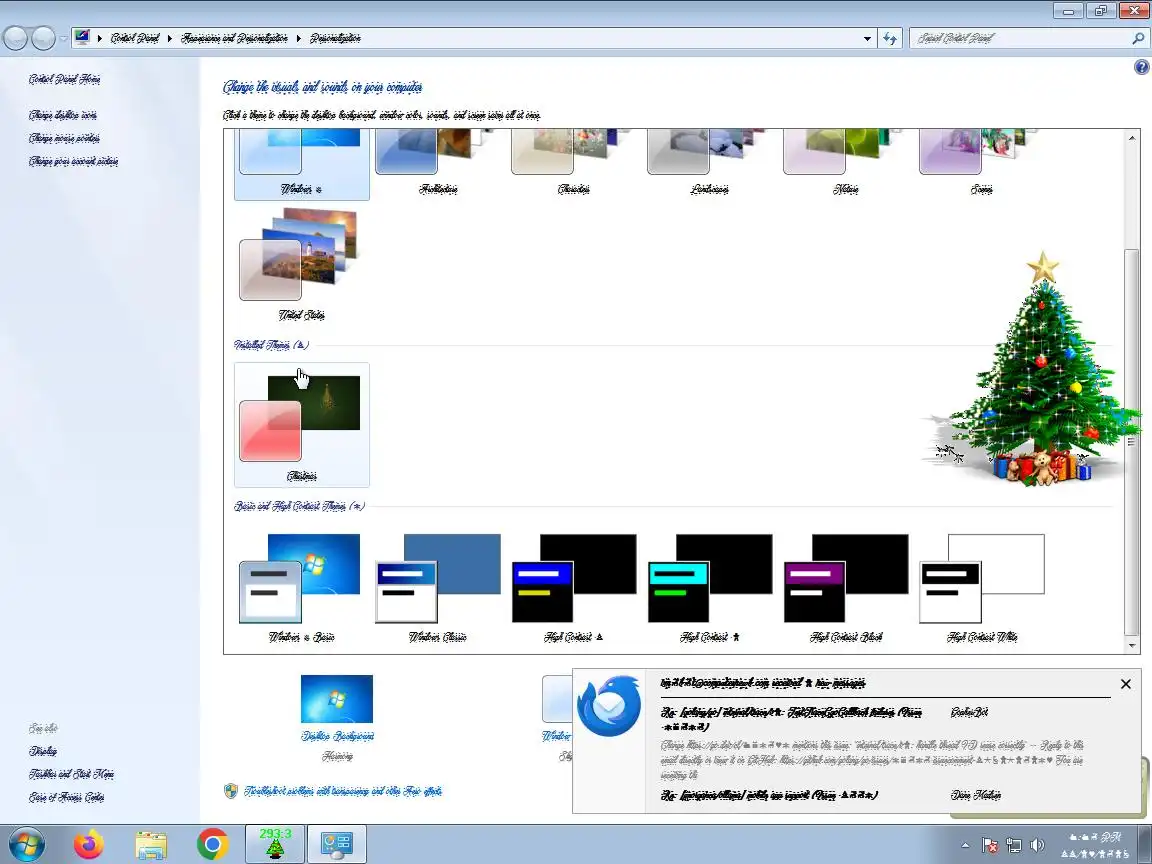Expand the arrow before Control Panel breadcrumb
The height and width of the screenshot is (864, 1152).
(x=99, y=38)
